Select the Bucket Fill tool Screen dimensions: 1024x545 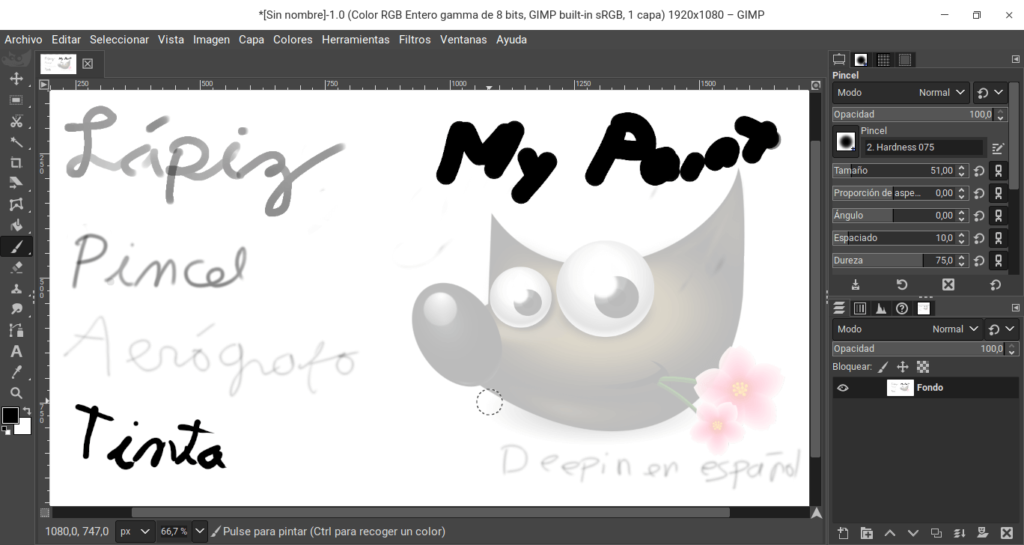coord(16,226)
